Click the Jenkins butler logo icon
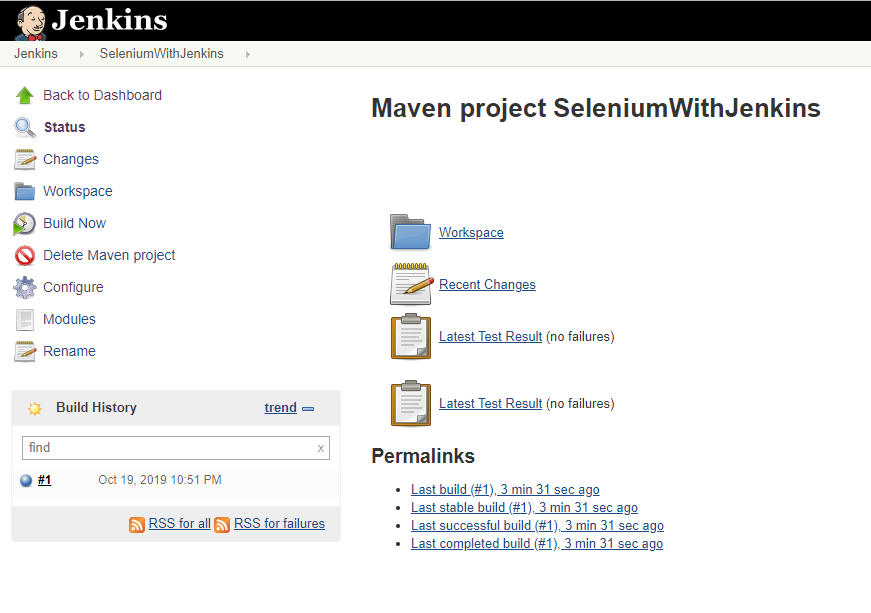871x613 pixels. pyautogui.click(x=31, y=22)
